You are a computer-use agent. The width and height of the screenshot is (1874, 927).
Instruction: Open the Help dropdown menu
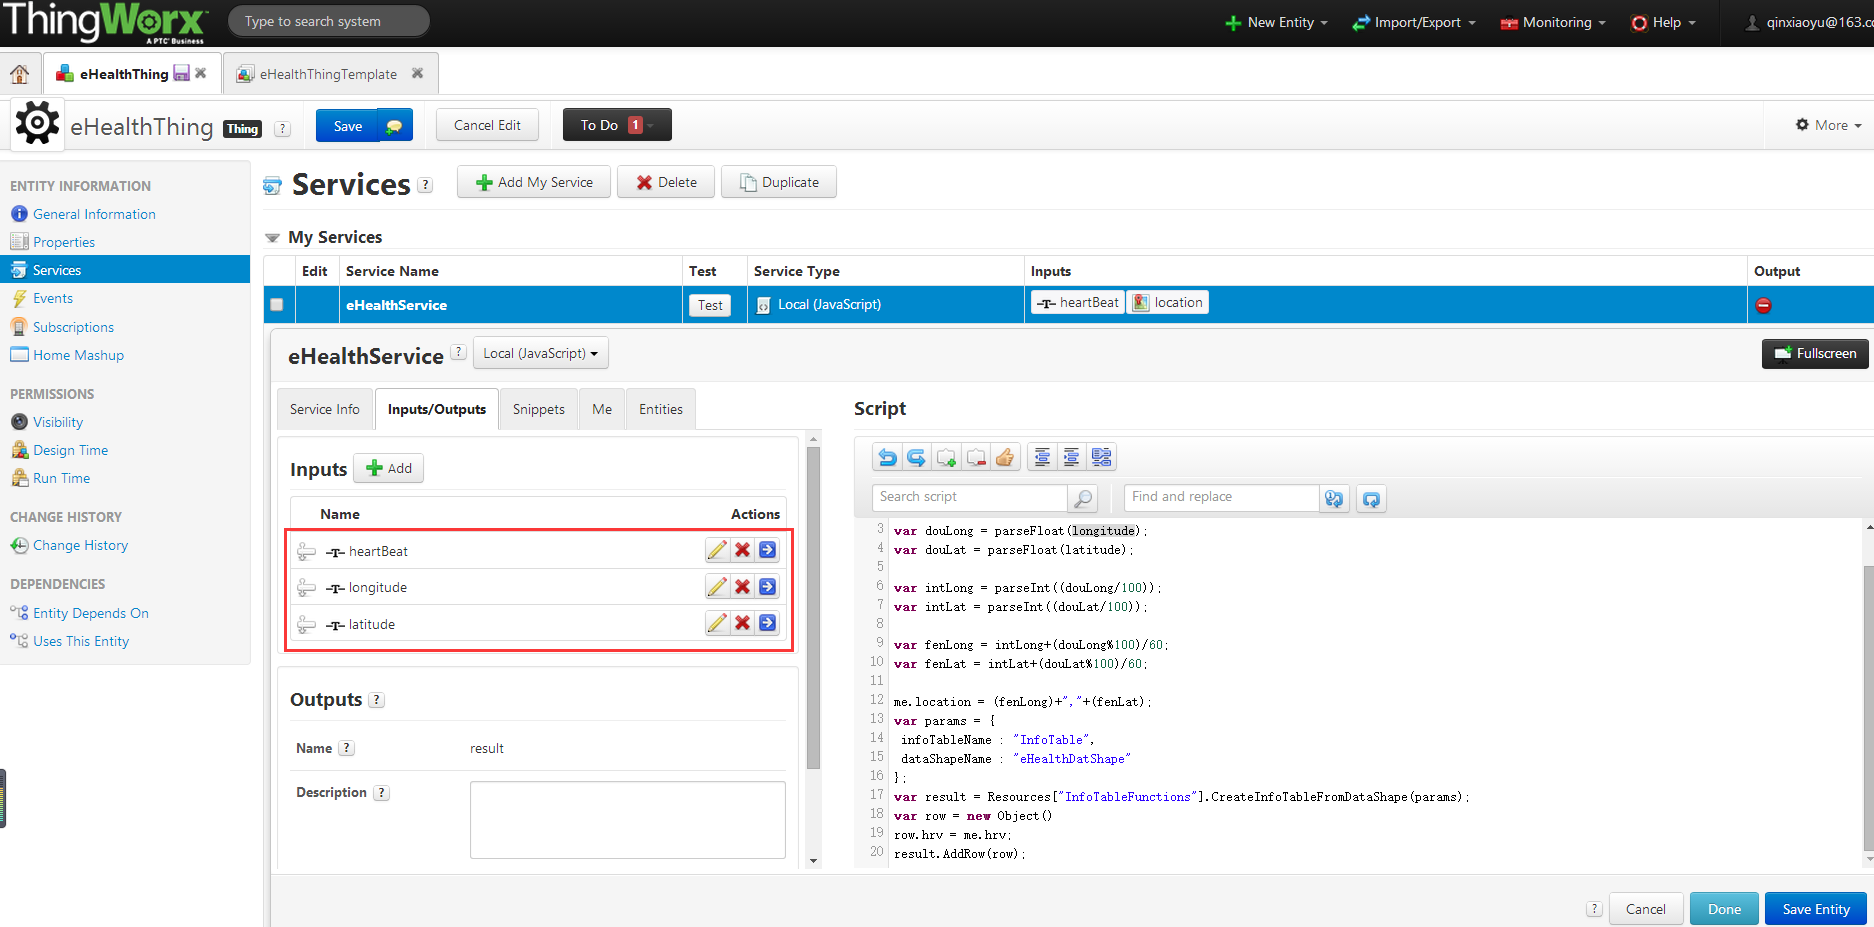[x=1663, y=22]
